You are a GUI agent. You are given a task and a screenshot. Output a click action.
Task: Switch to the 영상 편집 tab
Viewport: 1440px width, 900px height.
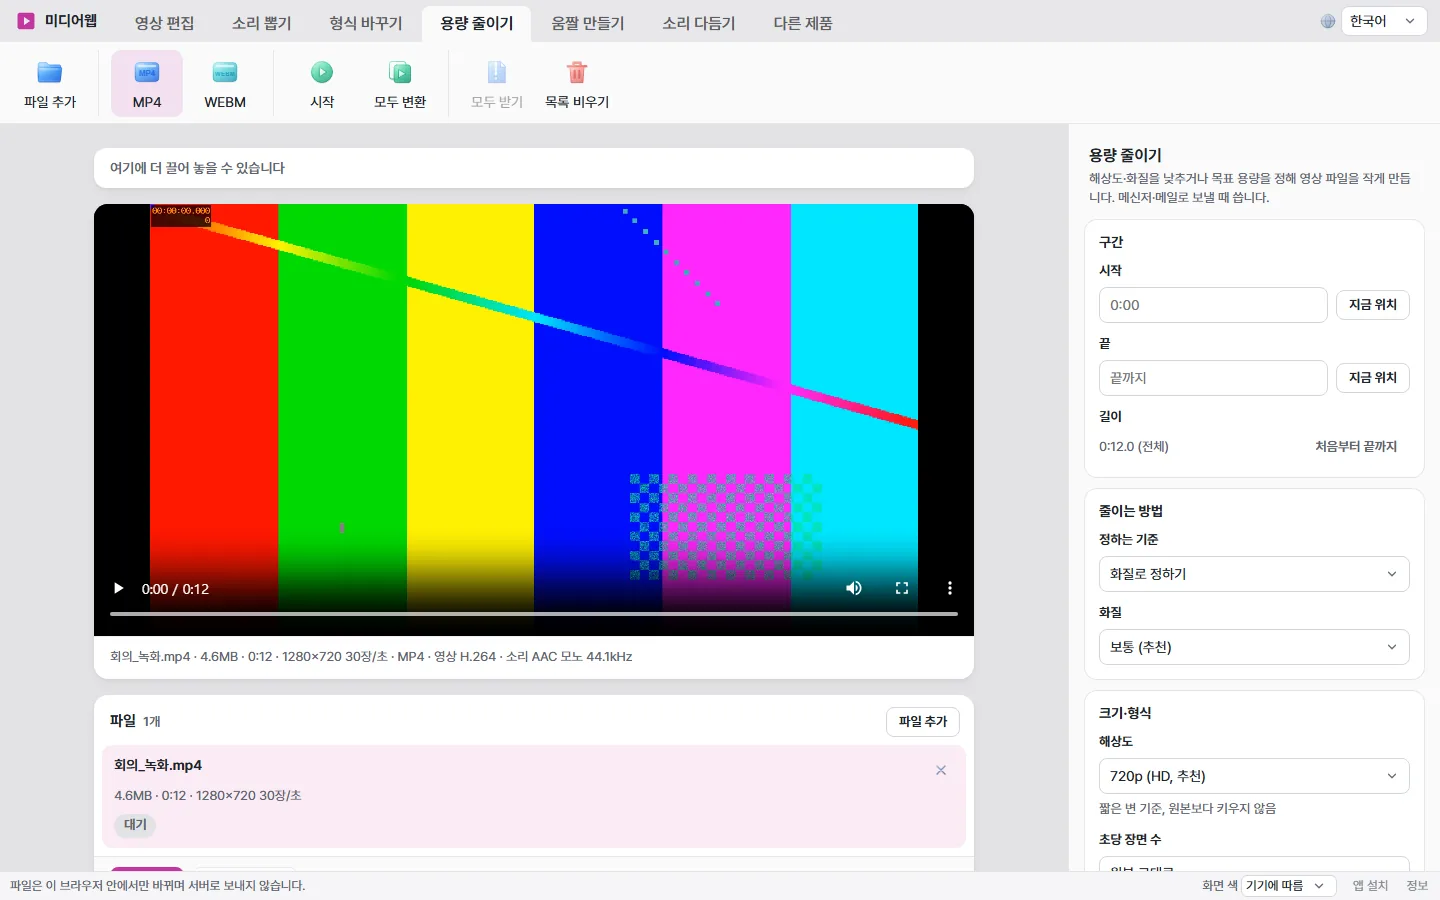[165, 23]
